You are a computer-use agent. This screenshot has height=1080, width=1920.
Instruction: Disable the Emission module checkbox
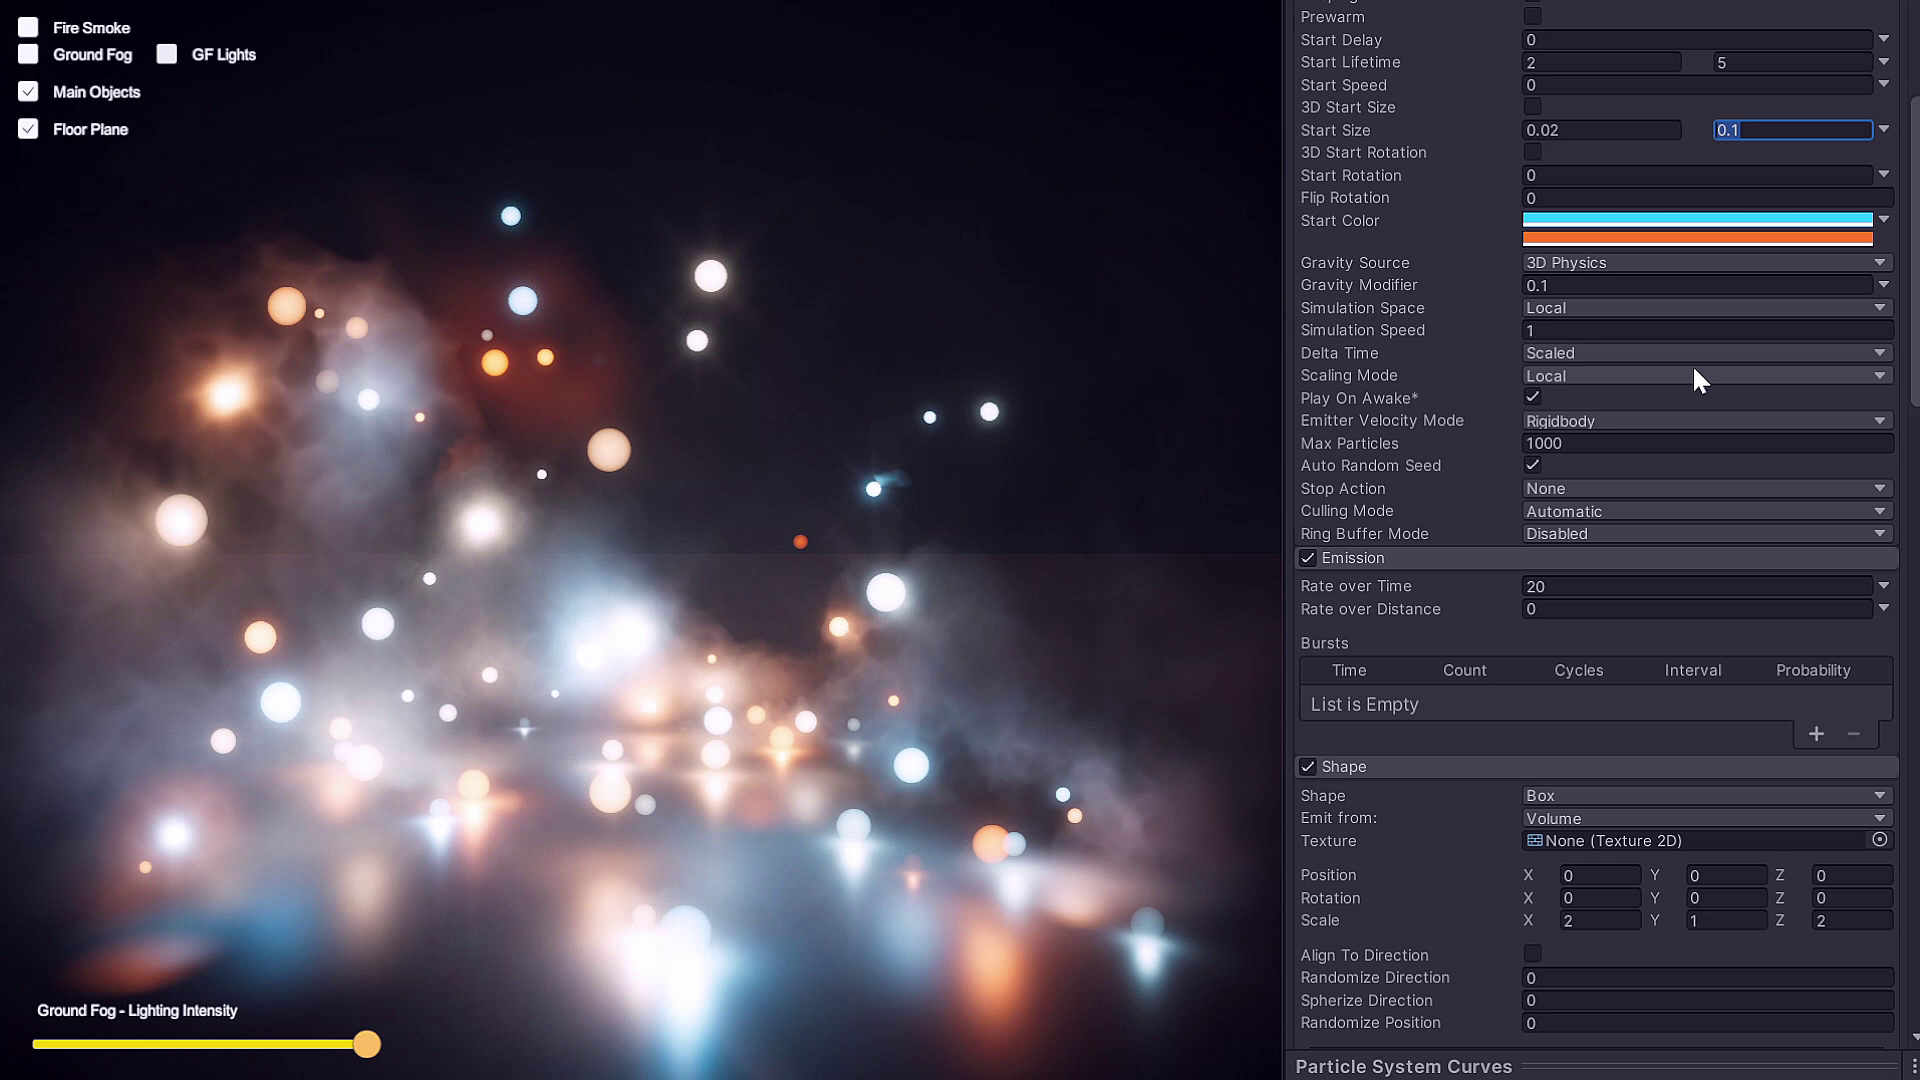(x=1308, y=558)
